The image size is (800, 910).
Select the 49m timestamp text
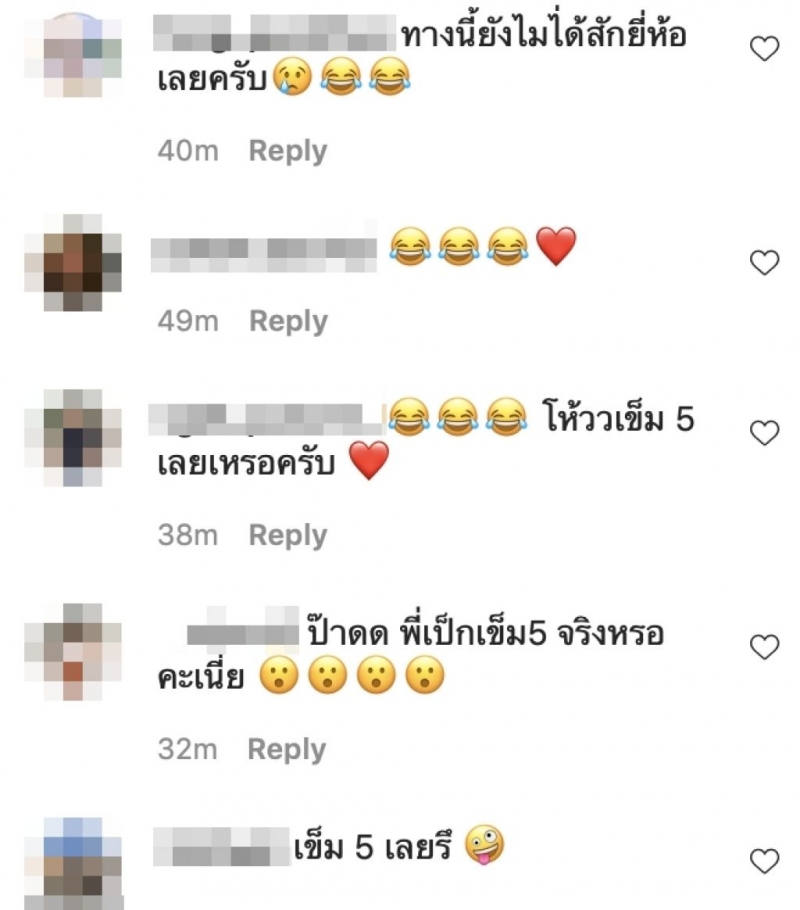coord(188,321)
